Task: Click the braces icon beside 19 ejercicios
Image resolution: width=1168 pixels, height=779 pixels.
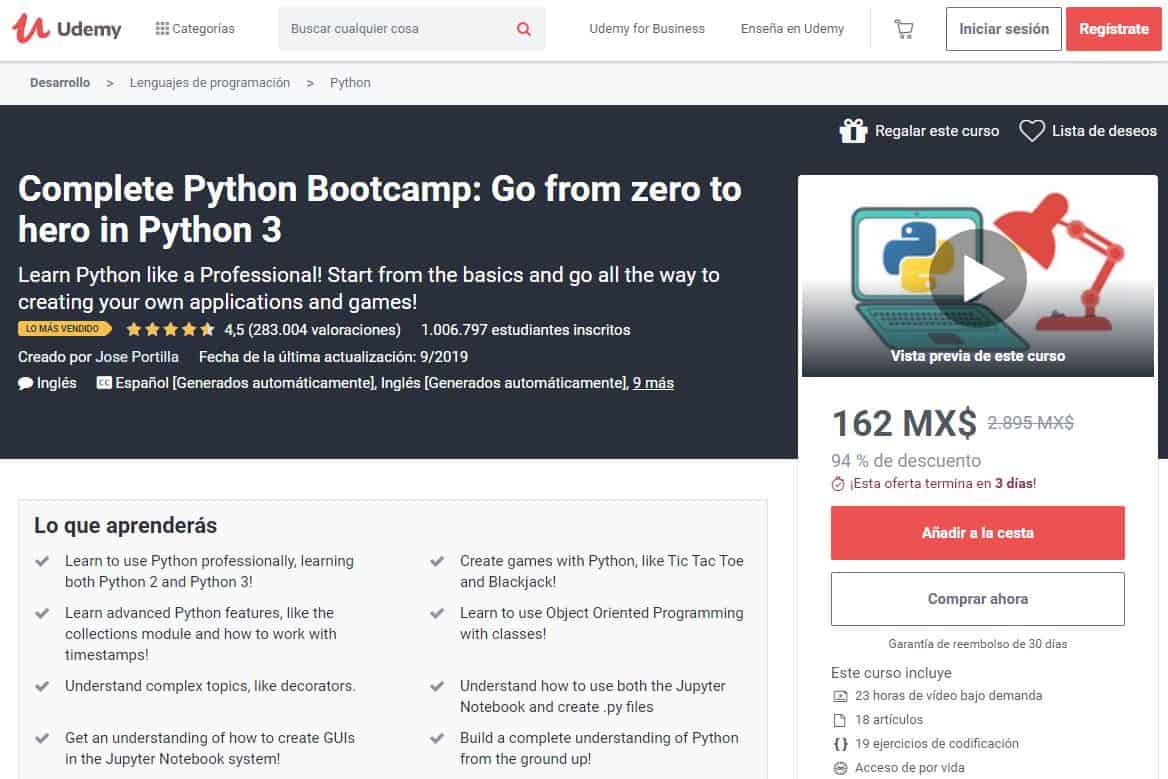Action: (x=840, y=744)
